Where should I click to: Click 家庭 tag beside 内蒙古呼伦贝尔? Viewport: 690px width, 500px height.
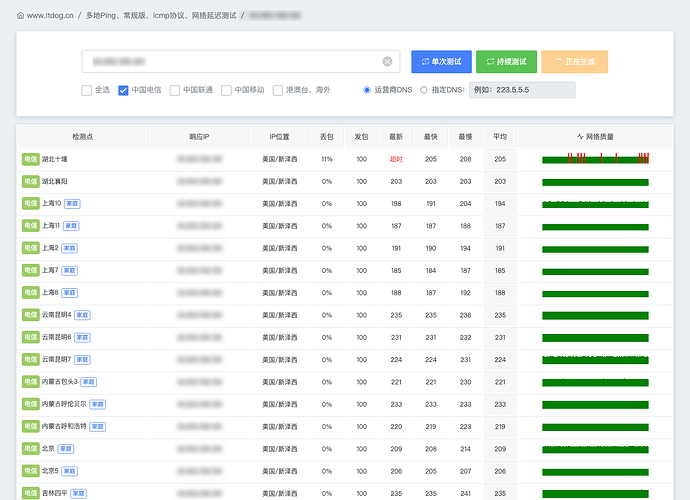[x=98, y=404]
